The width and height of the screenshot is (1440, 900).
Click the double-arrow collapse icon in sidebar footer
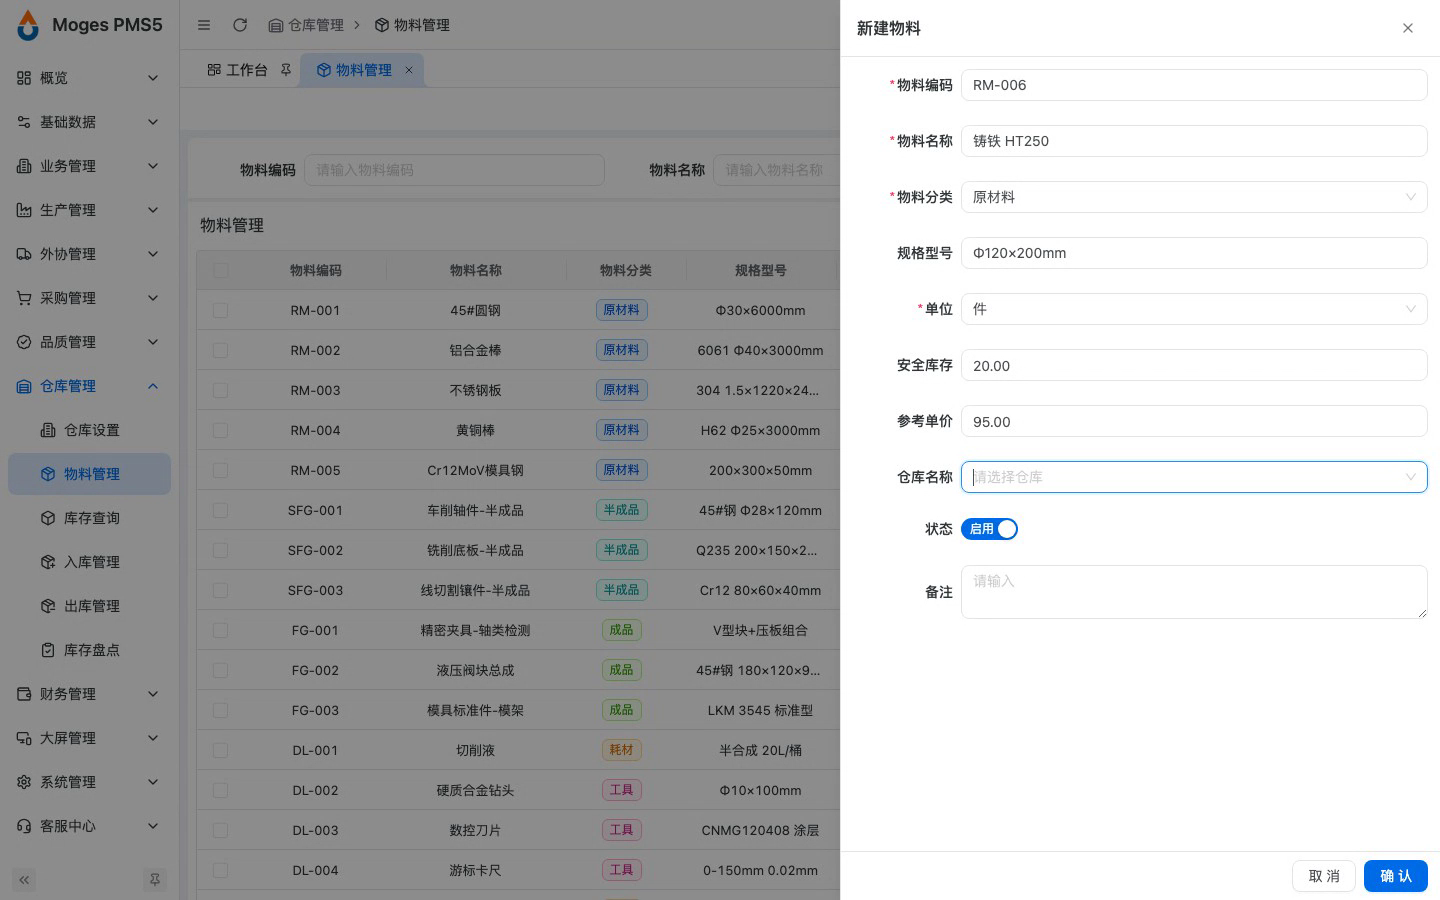pyautogui.click(x=24, y=880)
